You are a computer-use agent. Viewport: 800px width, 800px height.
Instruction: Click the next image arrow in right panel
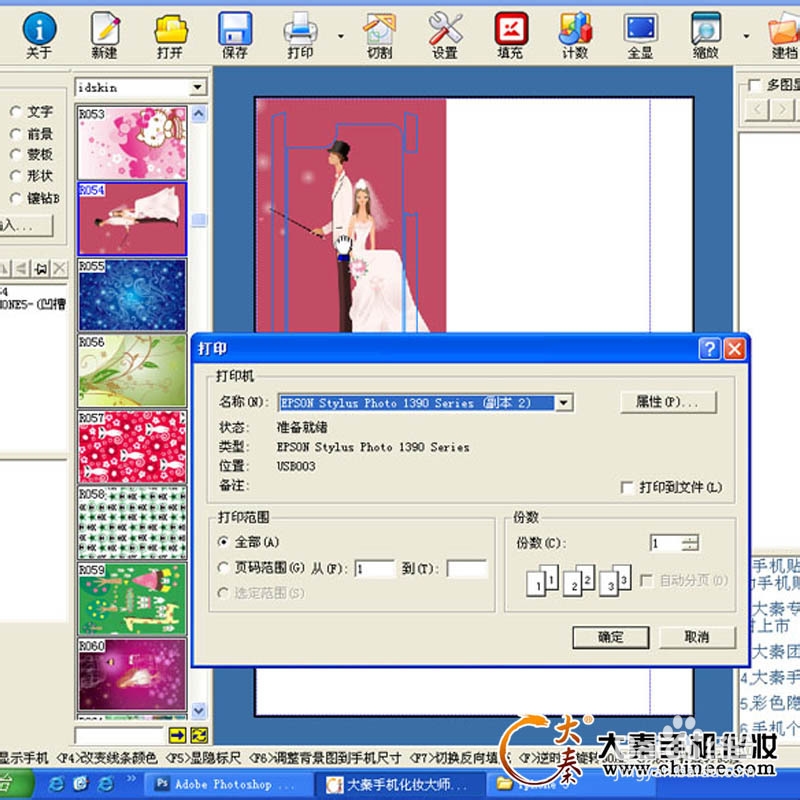click(x=783, y=109)
